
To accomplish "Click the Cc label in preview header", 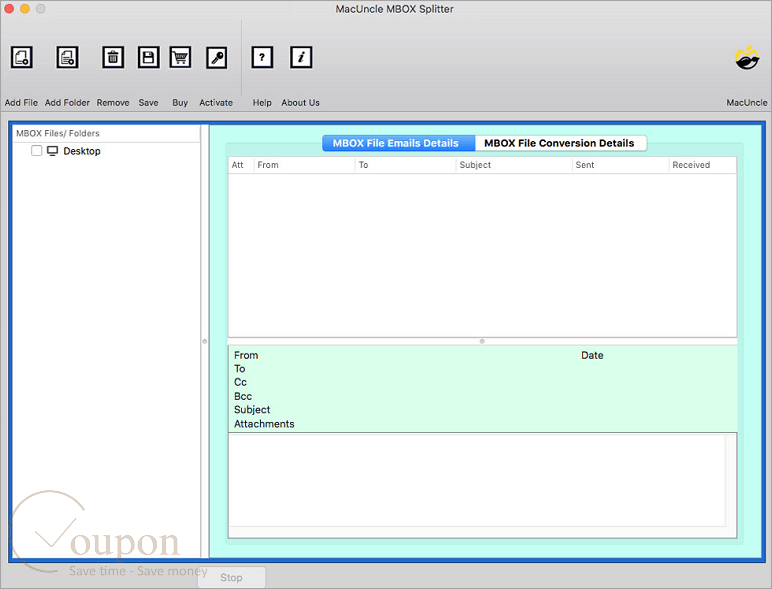I will pyautogui.click(x=240, y=383).
